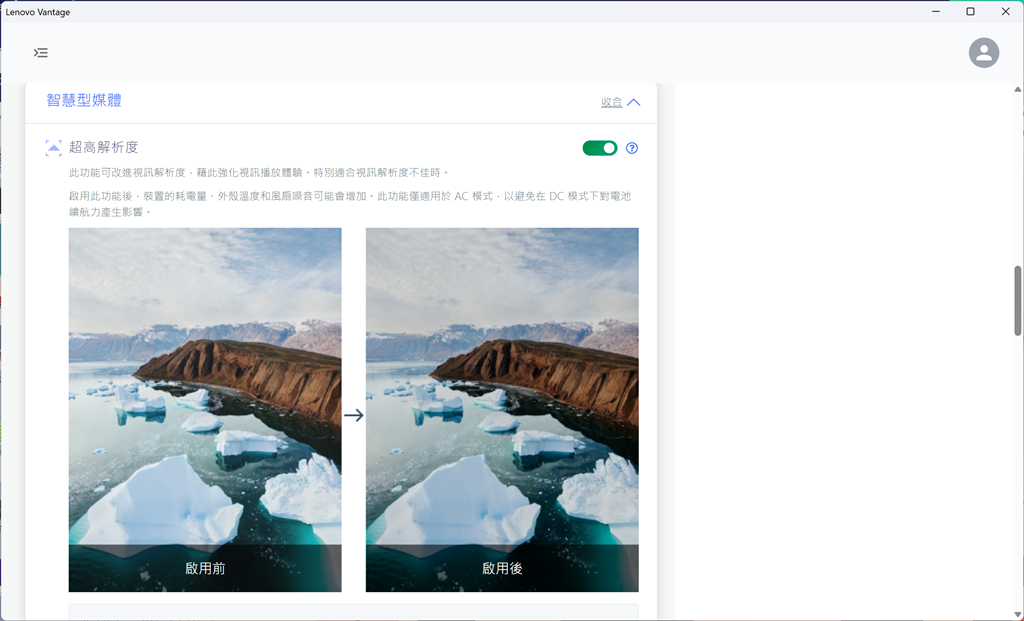Collapse the 智慧型媒體 section chevron
The height and width of the screenshot is (621, 1024).
tap(633, 103)
